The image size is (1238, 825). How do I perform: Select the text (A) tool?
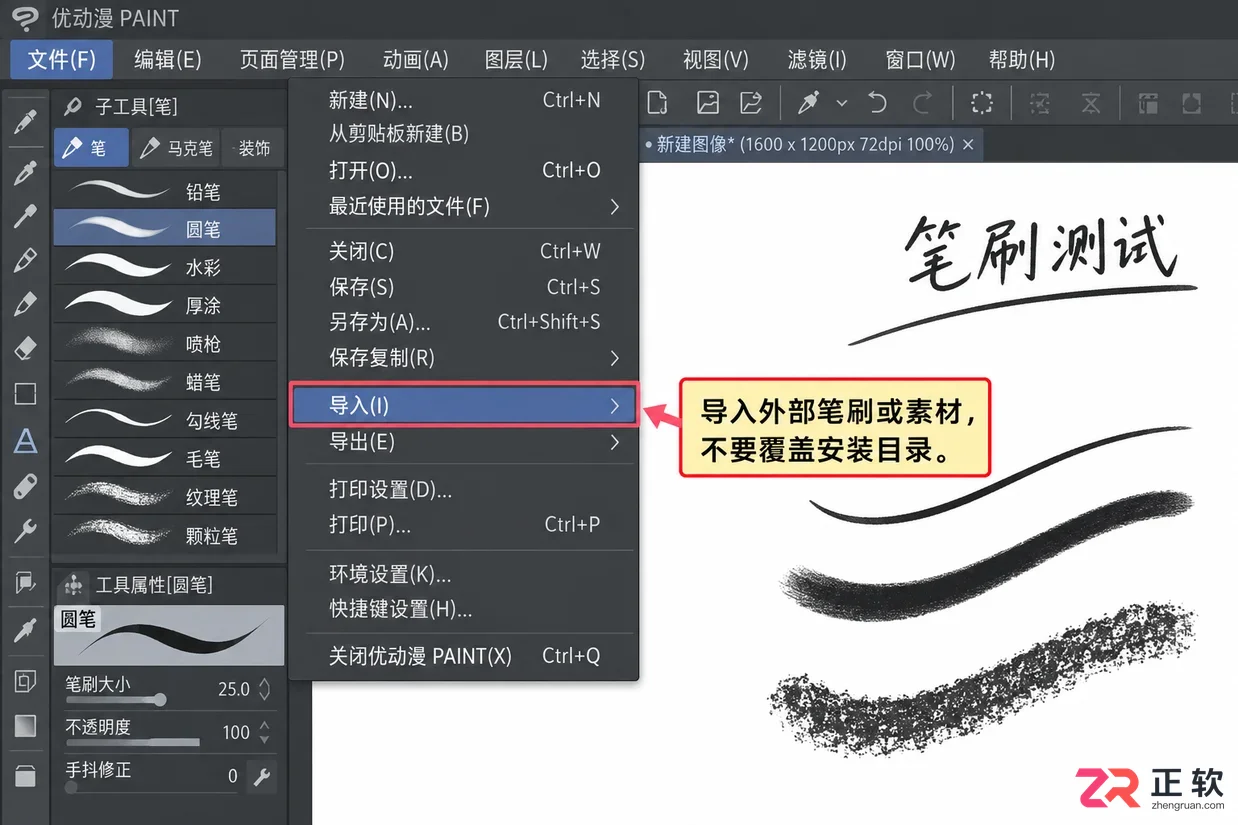[x=25, y=440]
